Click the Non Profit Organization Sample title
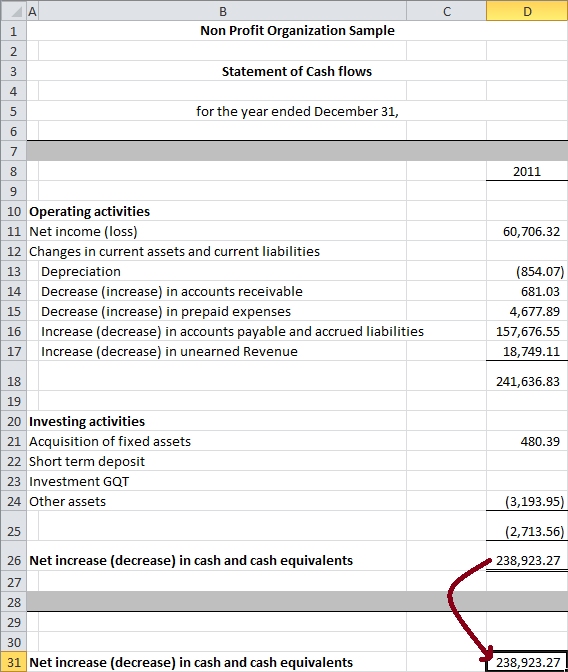 pyautogui.click(x=297, y=30)
